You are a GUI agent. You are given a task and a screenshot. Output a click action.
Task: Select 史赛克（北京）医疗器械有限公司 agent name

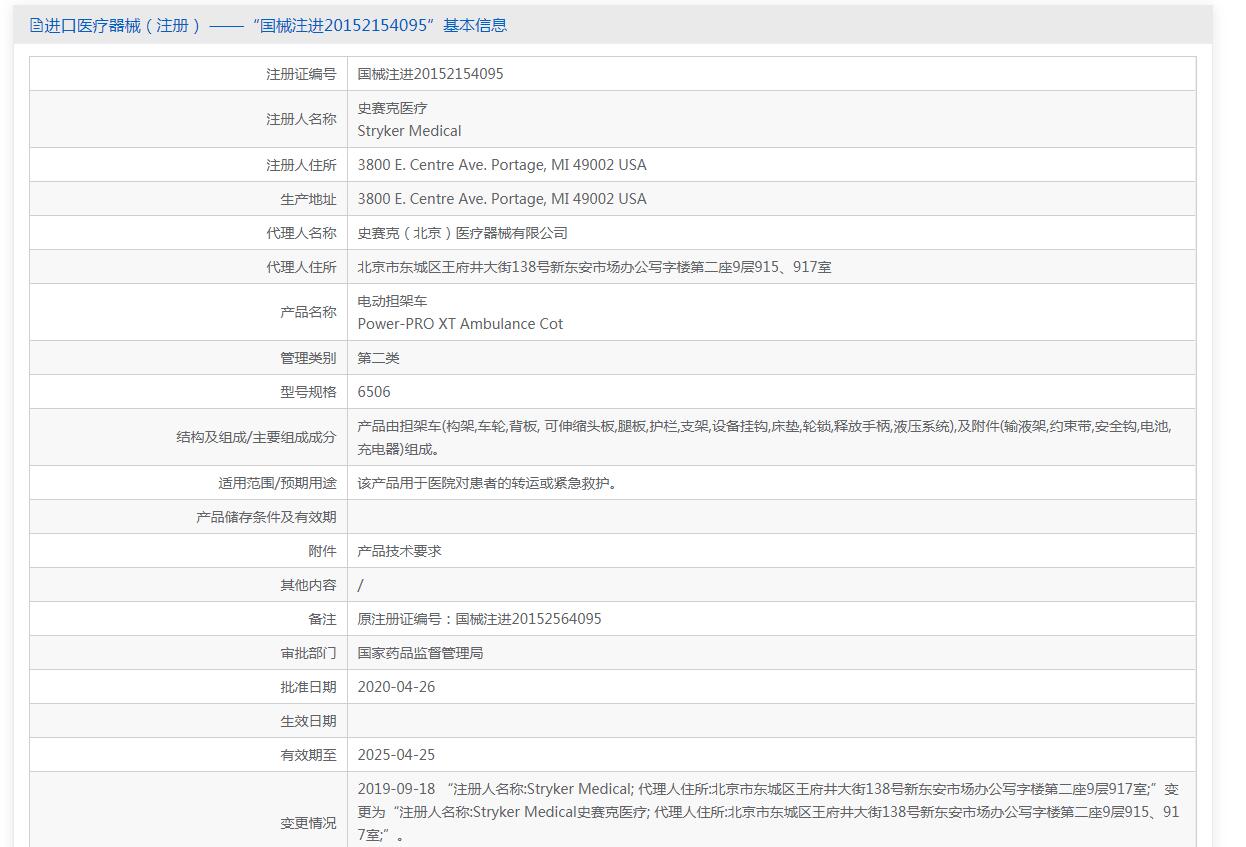463,233
